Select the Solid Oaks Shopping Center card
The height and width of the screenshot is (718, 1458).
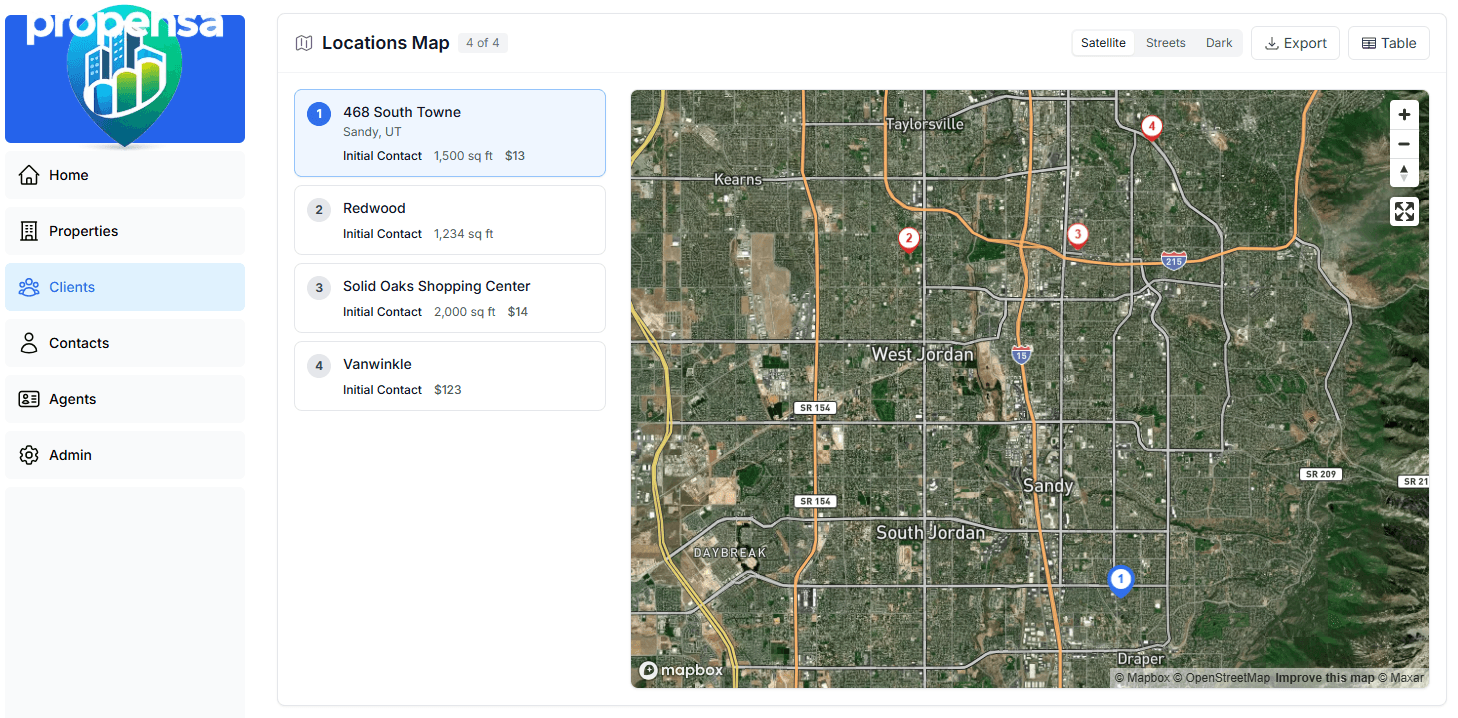[x=449, y=297]
